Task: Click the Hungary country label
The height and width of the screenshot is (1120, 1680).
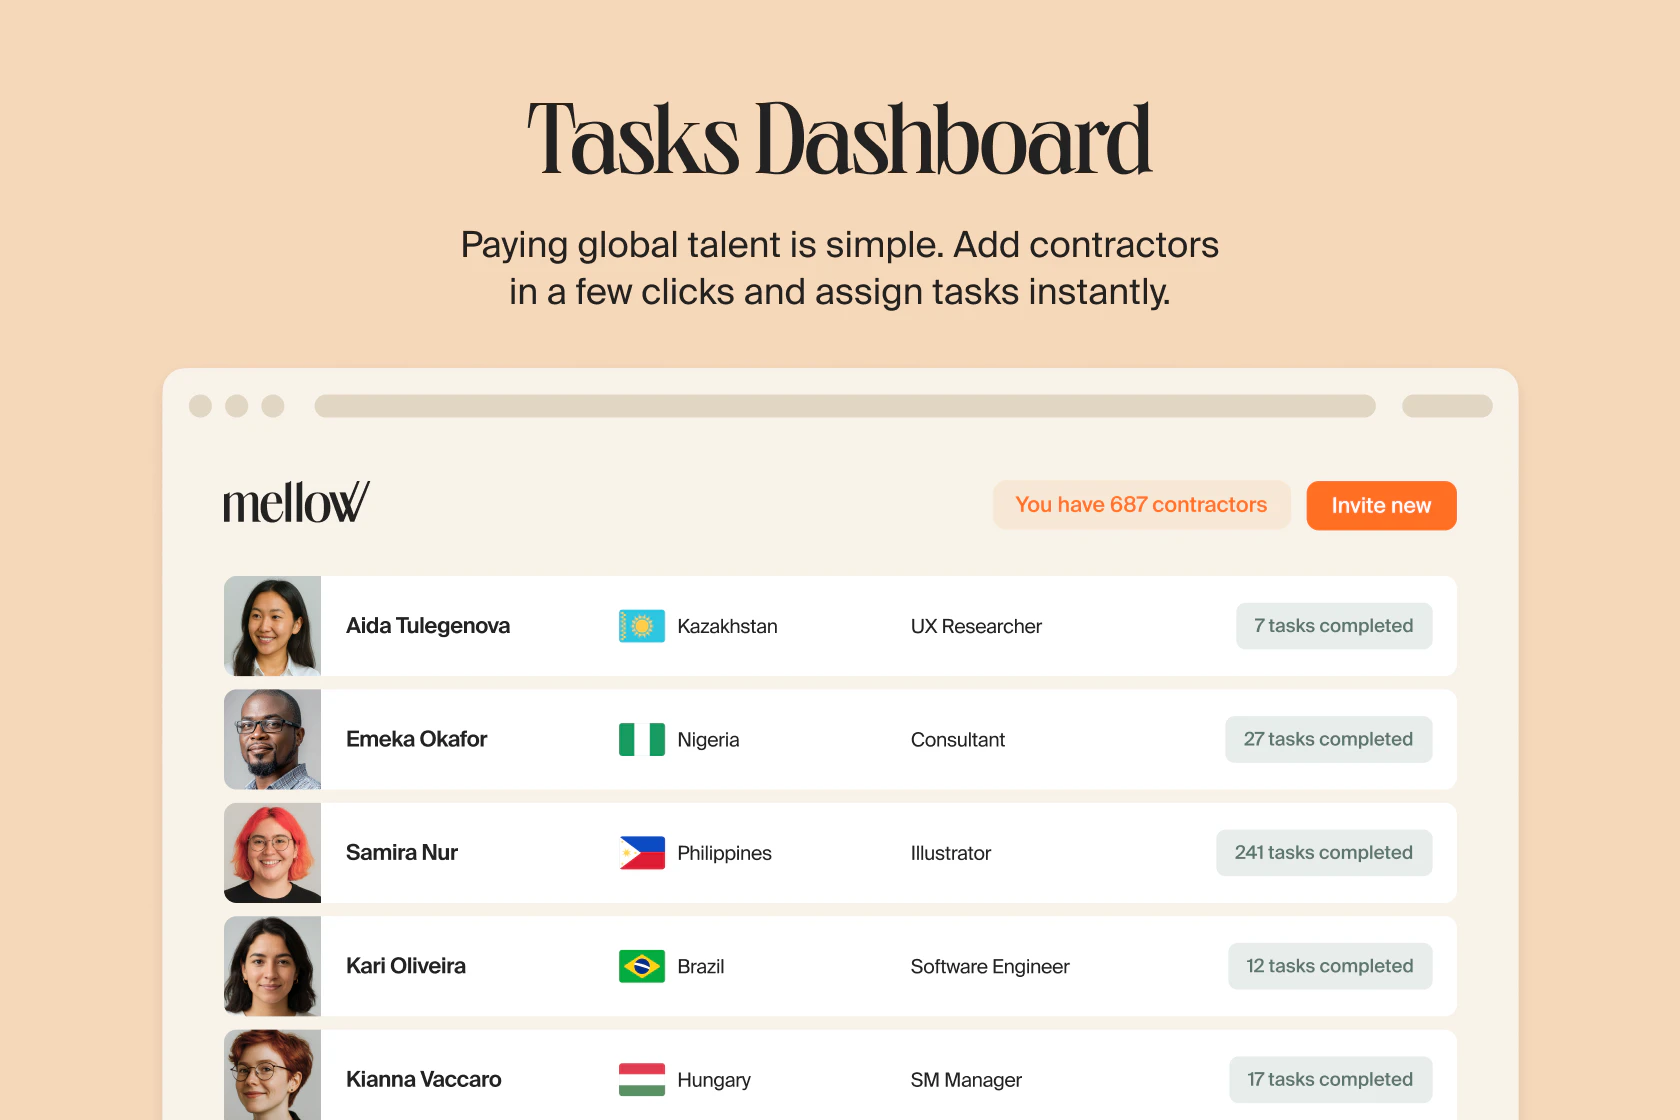Action: click(x=714, y=1080)
